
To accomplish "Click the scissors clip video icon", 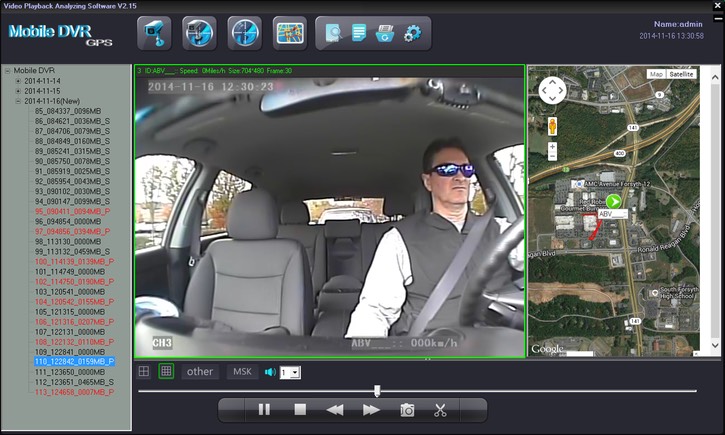I will tap(440, 410).
